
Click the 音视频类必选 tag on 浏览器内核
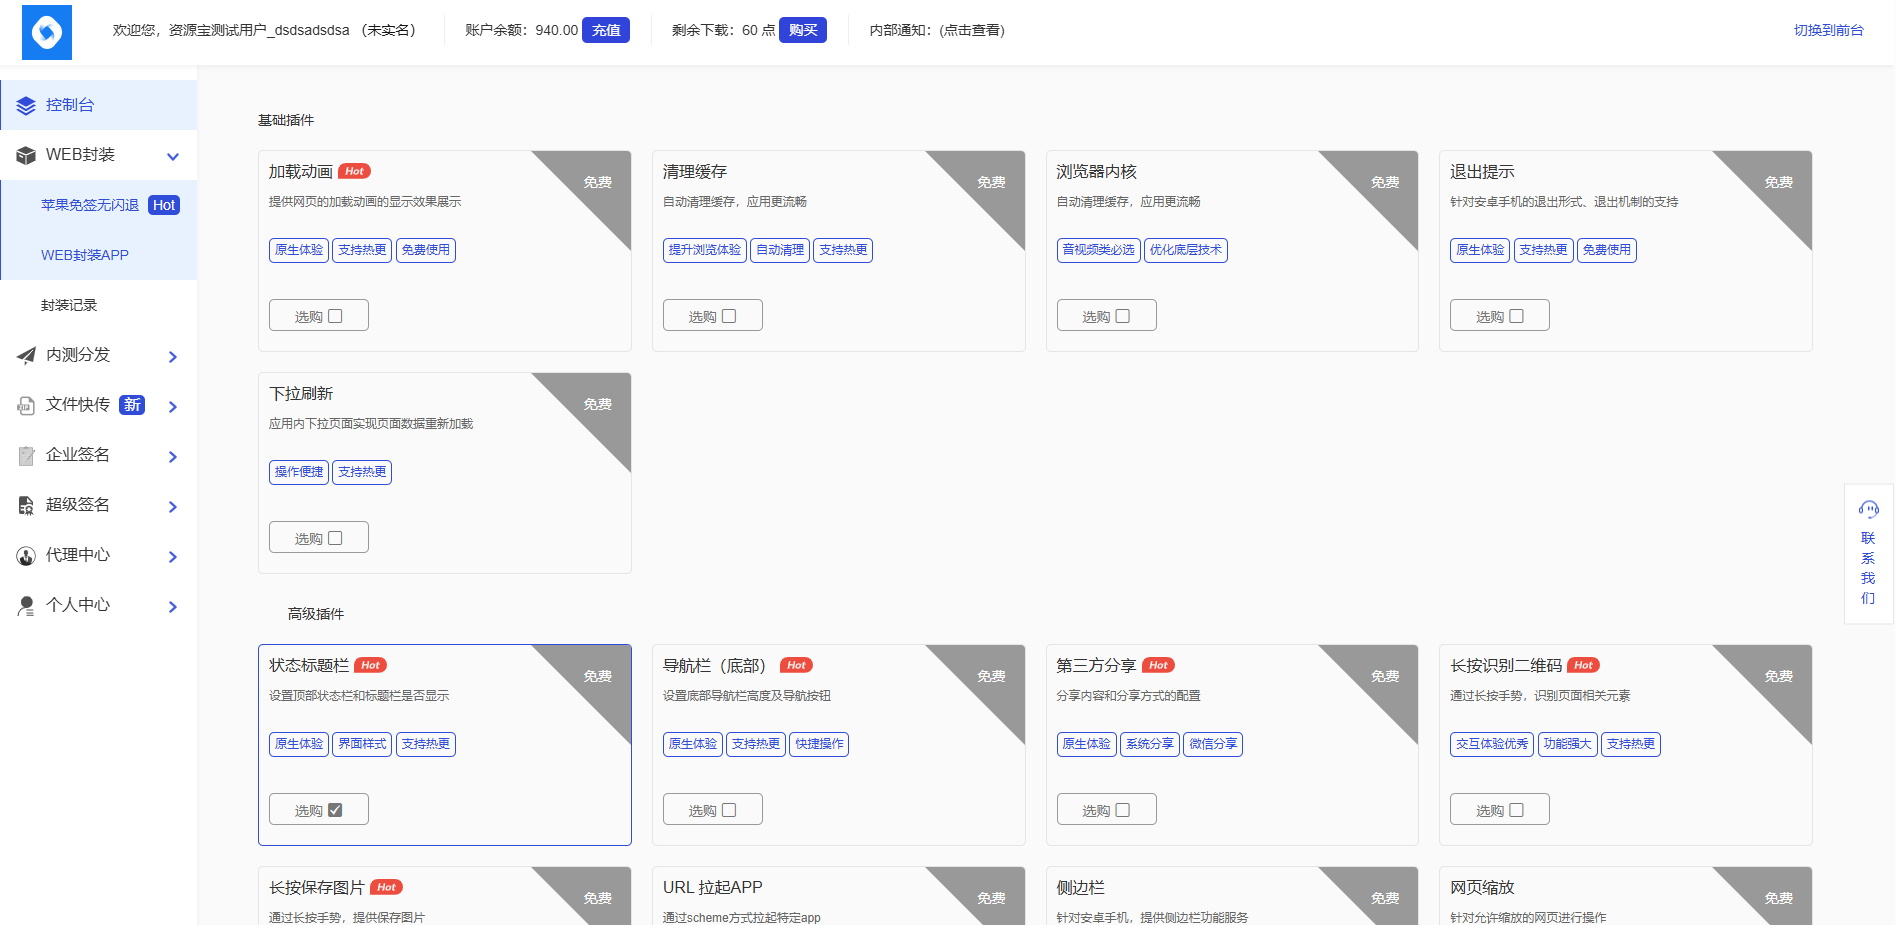1098,250
